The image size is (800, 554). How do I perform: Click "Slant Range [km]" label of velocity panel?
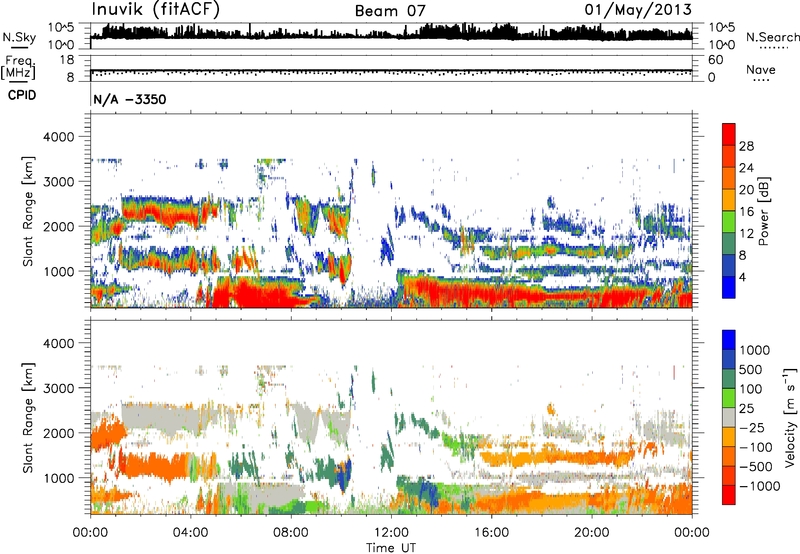click(x=28, y=418)
